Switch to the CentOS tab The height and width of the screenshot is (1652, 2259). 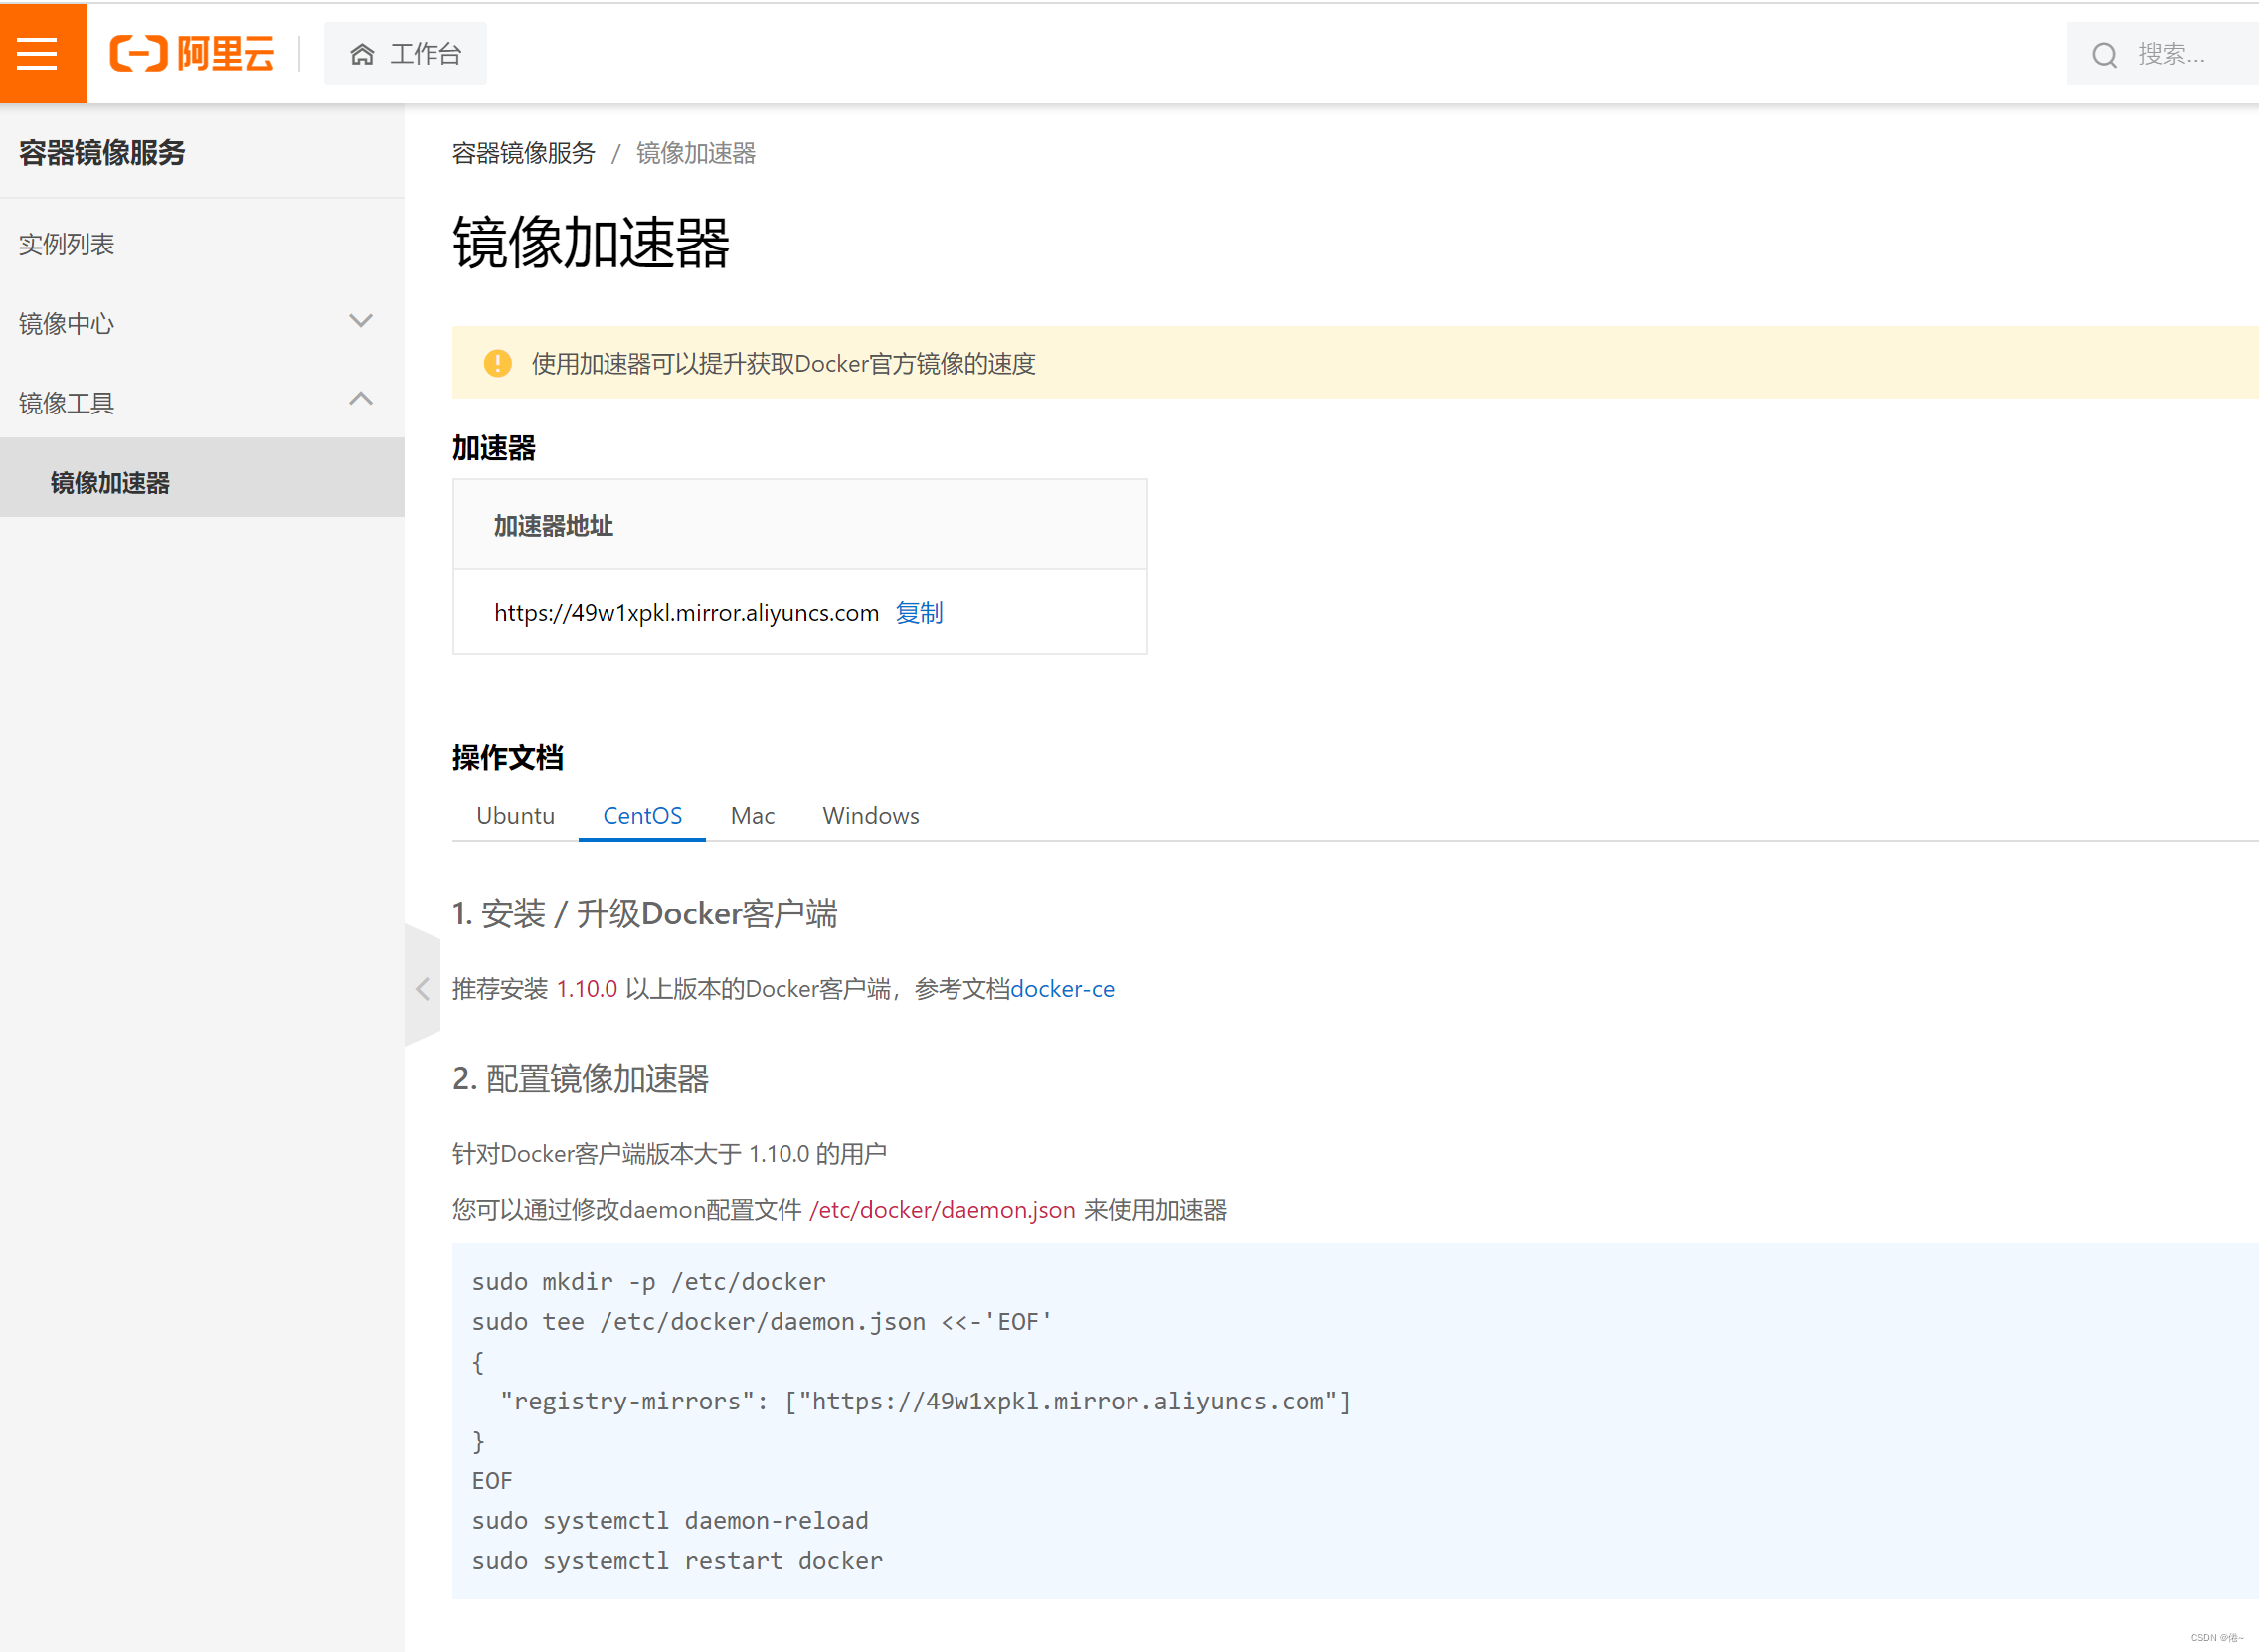tap(642, 816)
